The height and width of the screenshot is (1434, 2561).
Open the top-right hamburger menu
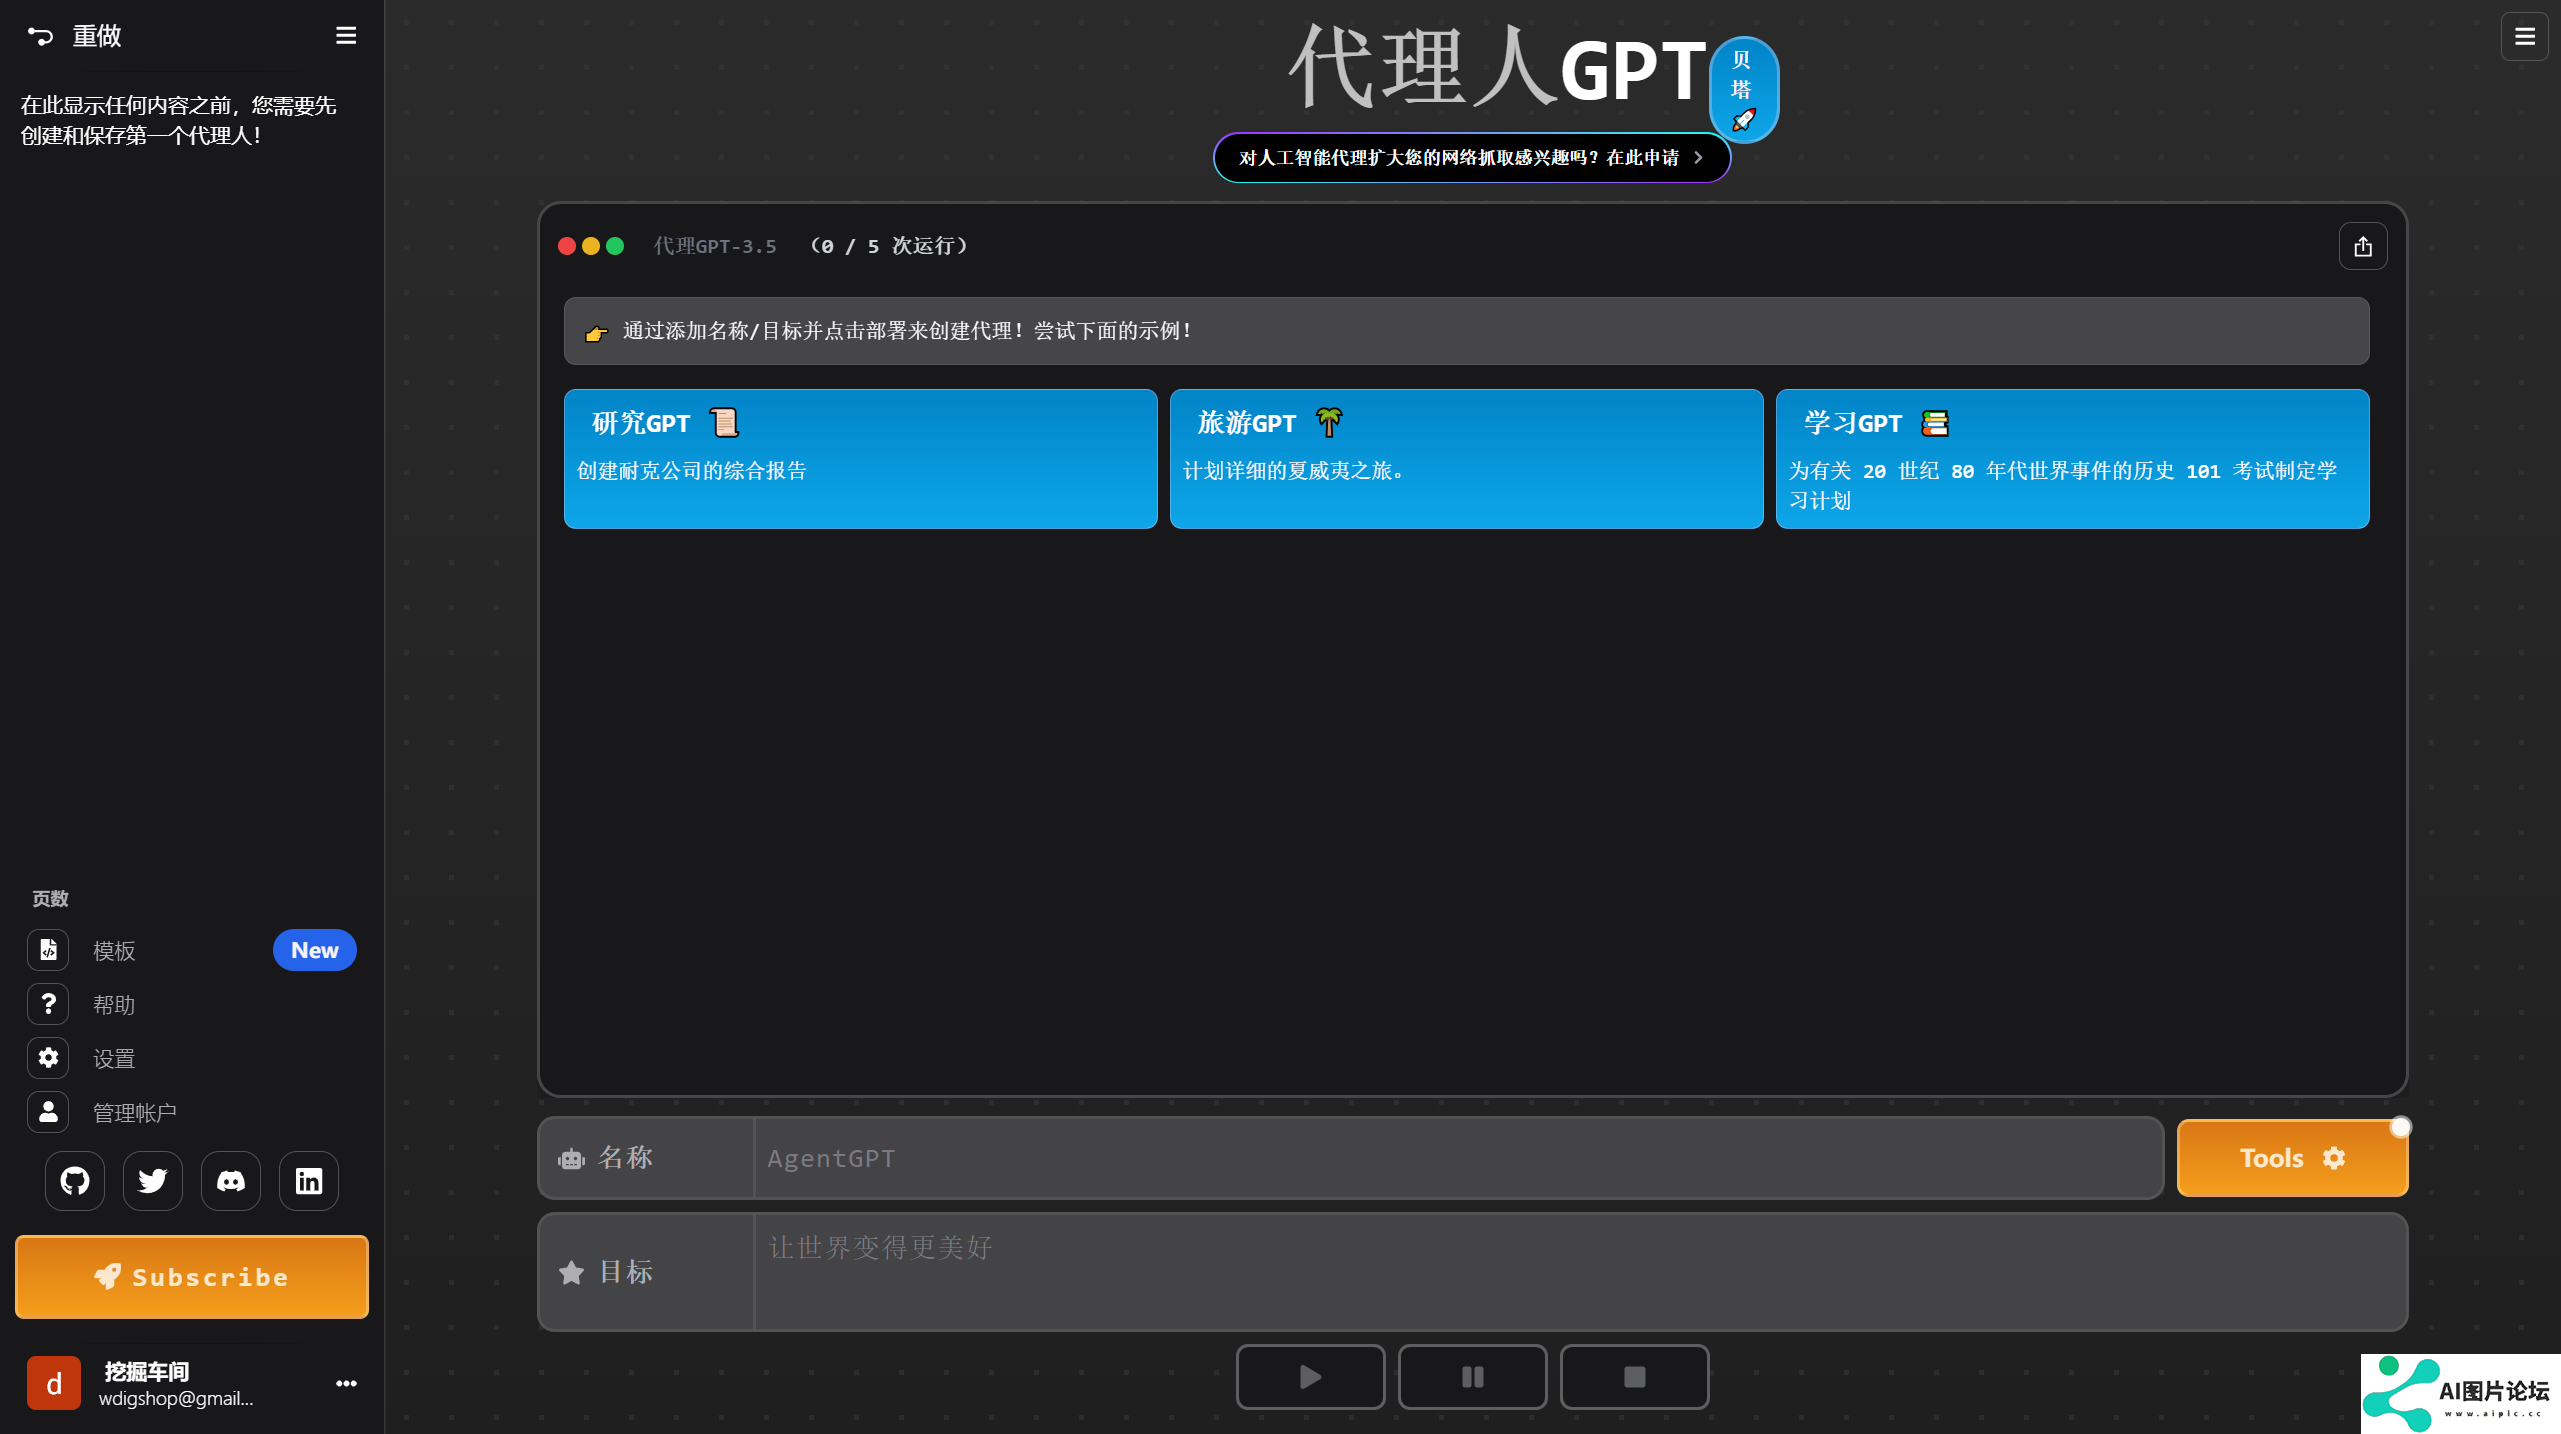point(2525,37)
